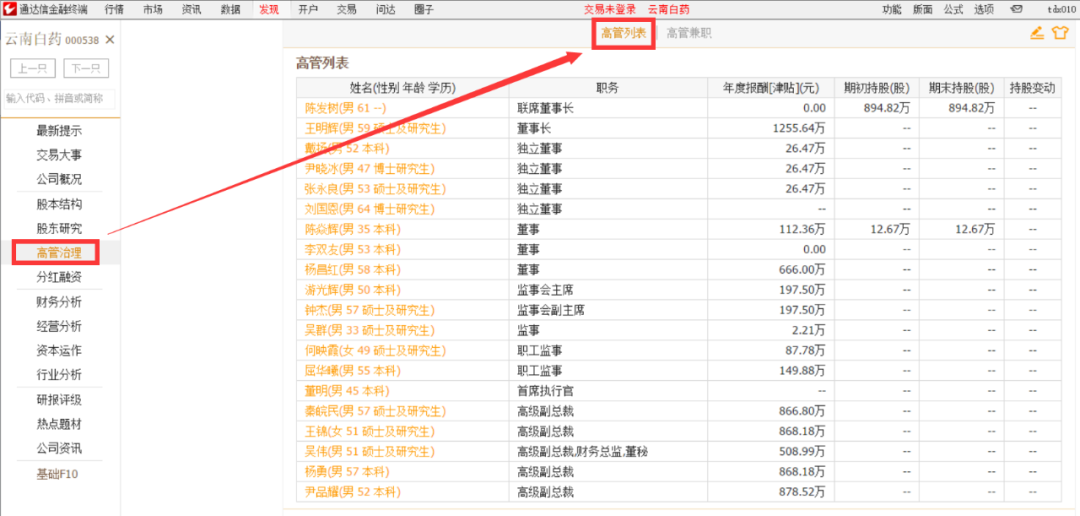1080x516 pixels.
Task: Open 研报评级 in sidebar
Action: (x=59, y=400)
